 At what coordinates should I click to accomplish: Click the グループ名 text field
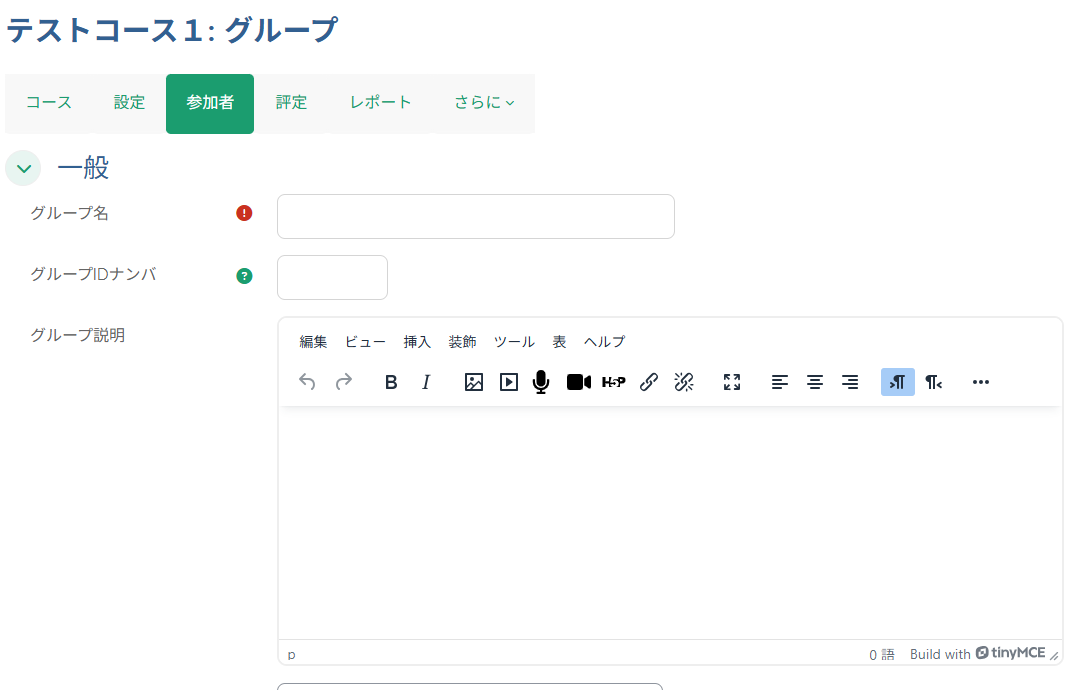click(475, 216)
